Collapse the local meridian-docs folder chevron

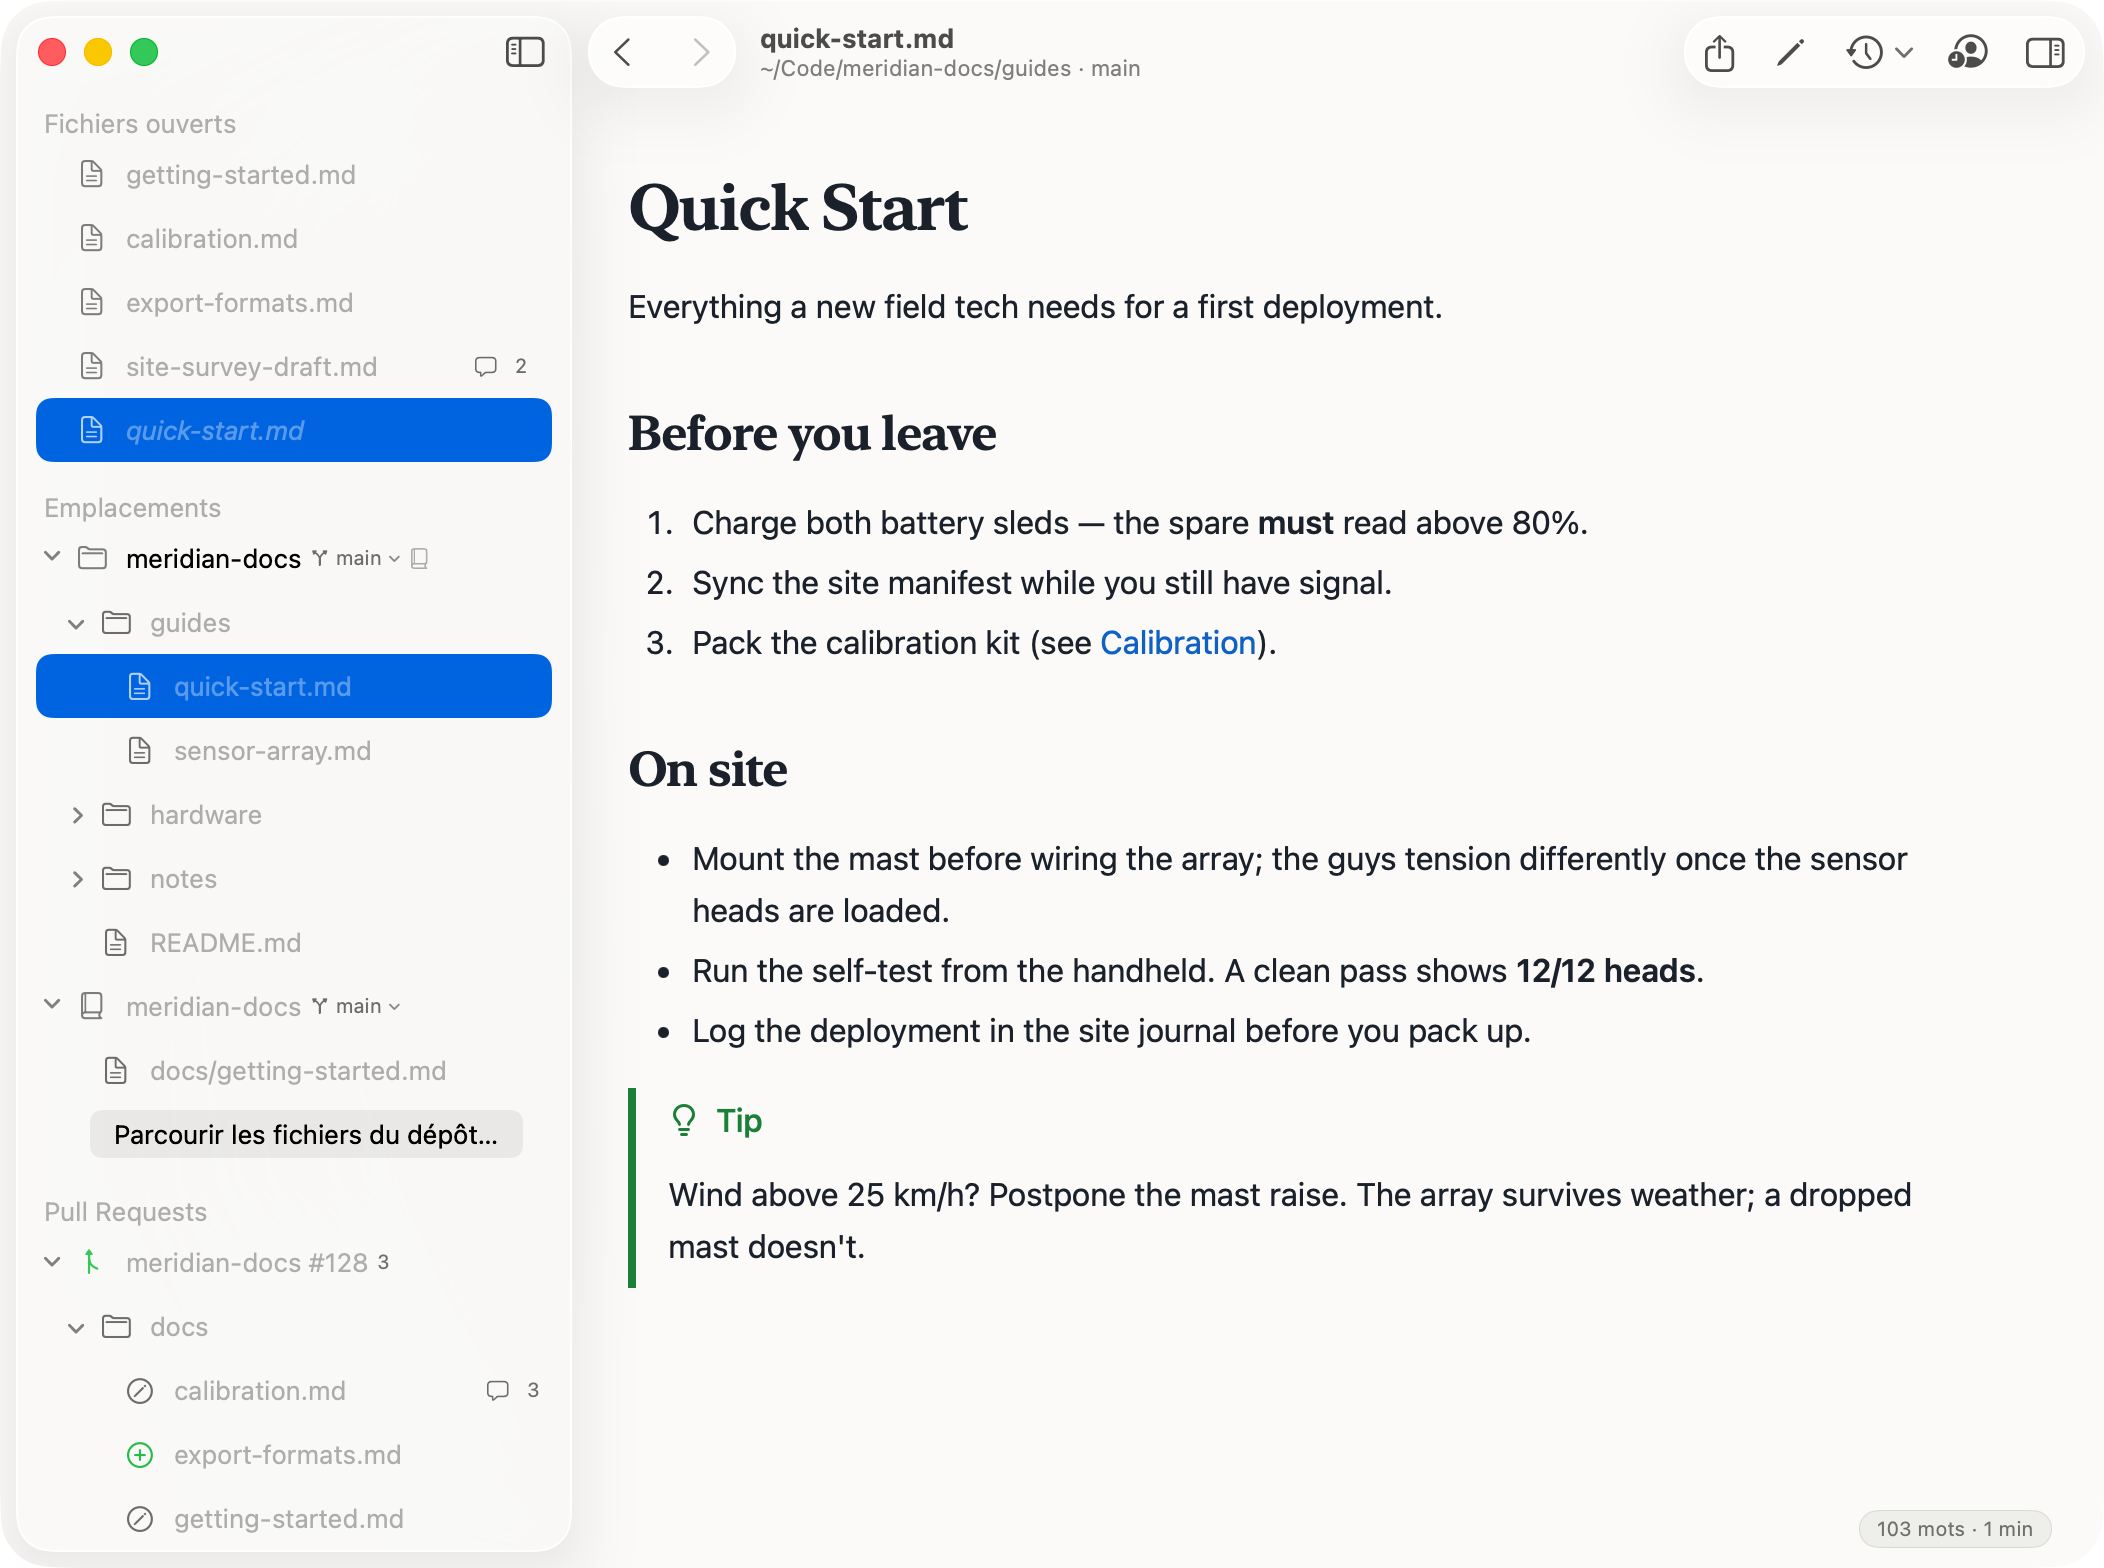pyautogui.click(x=52, y=557)
